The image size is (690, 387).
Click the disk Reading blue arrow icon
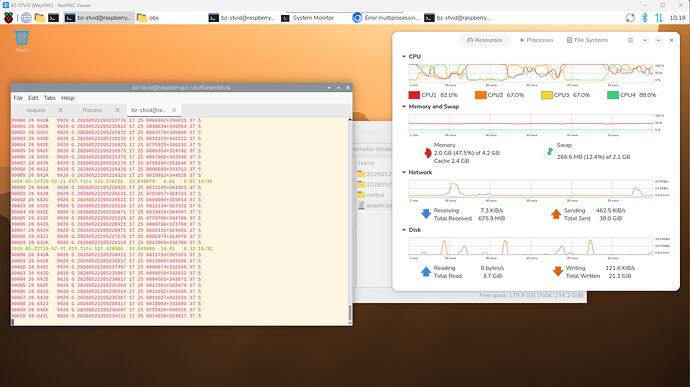click(x=426, y=272)
